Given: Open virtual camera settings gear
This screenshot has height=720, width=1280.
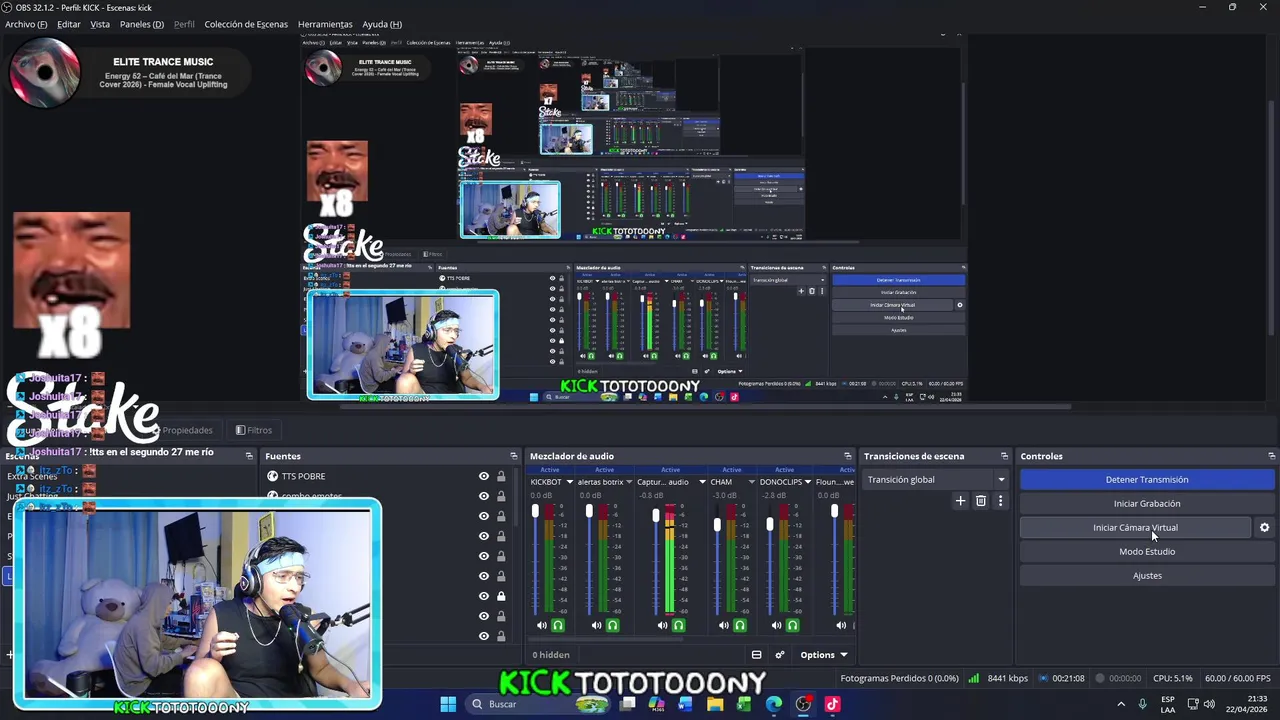Looking at the screenshot, I should coord(1264,527).
